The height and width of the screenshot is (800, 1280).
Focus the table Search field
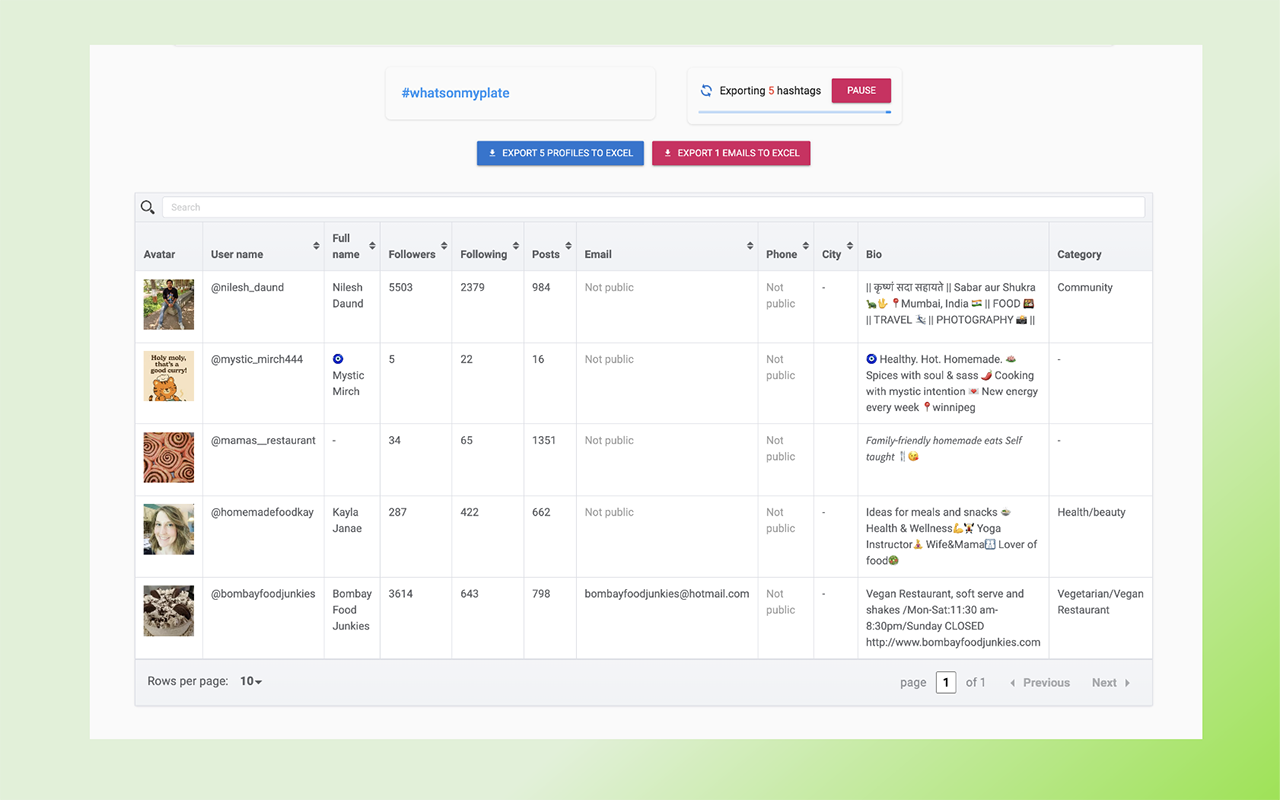point(652,207)
